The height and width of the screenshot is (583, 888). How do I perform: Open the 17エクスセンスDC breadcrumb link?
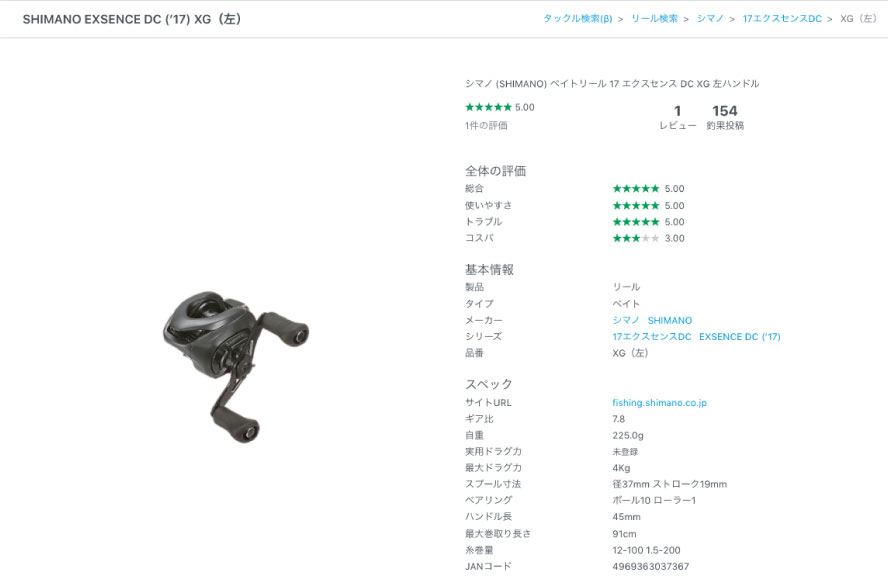tap(782, 19)
